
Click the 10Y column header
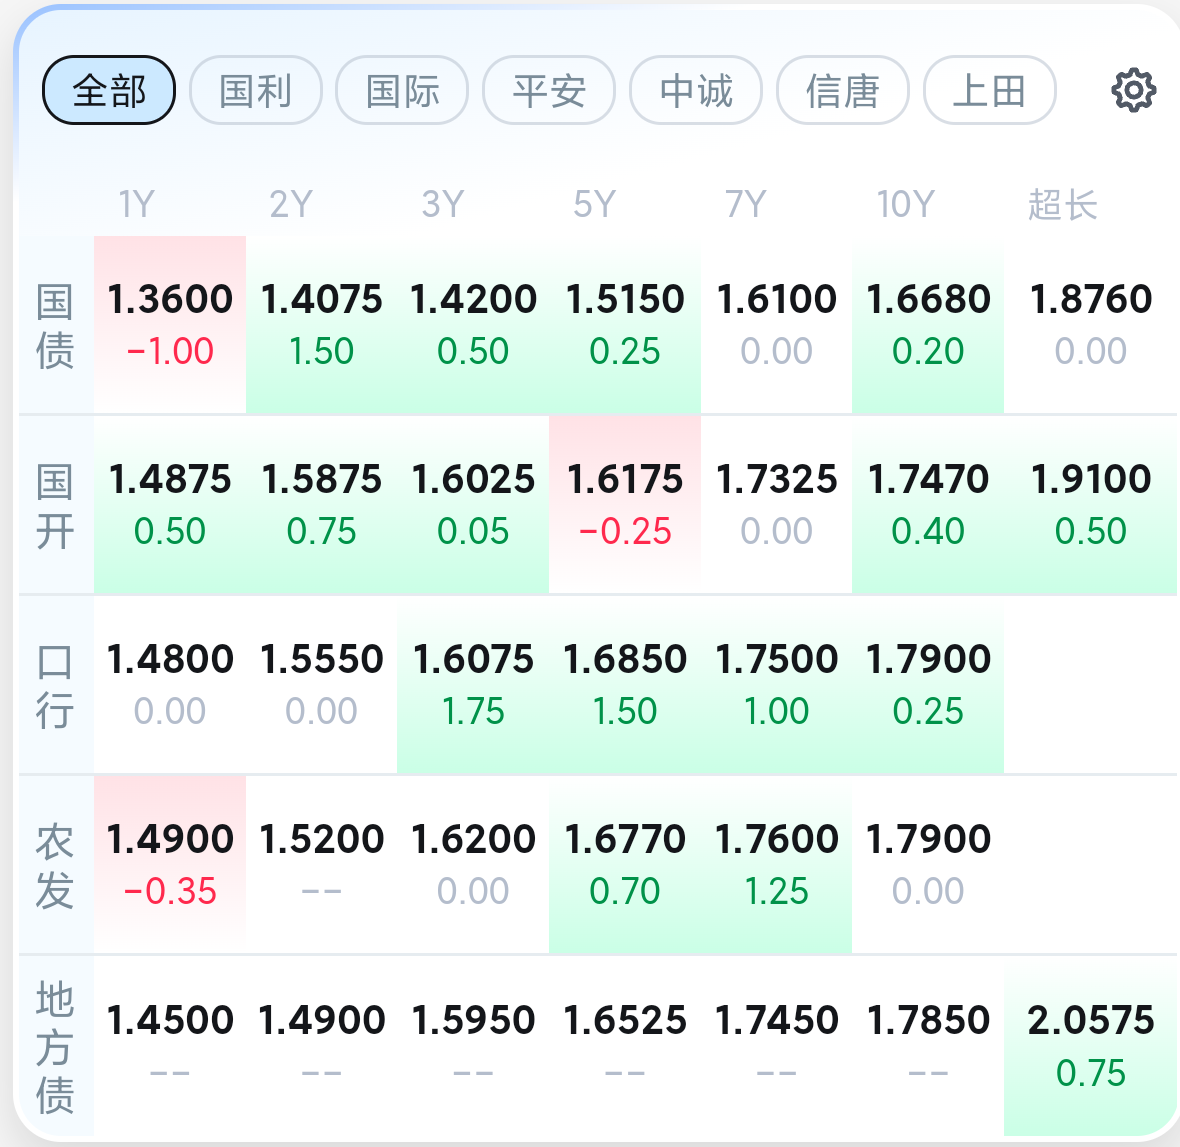pyautogui.click(x=905, y=204)
